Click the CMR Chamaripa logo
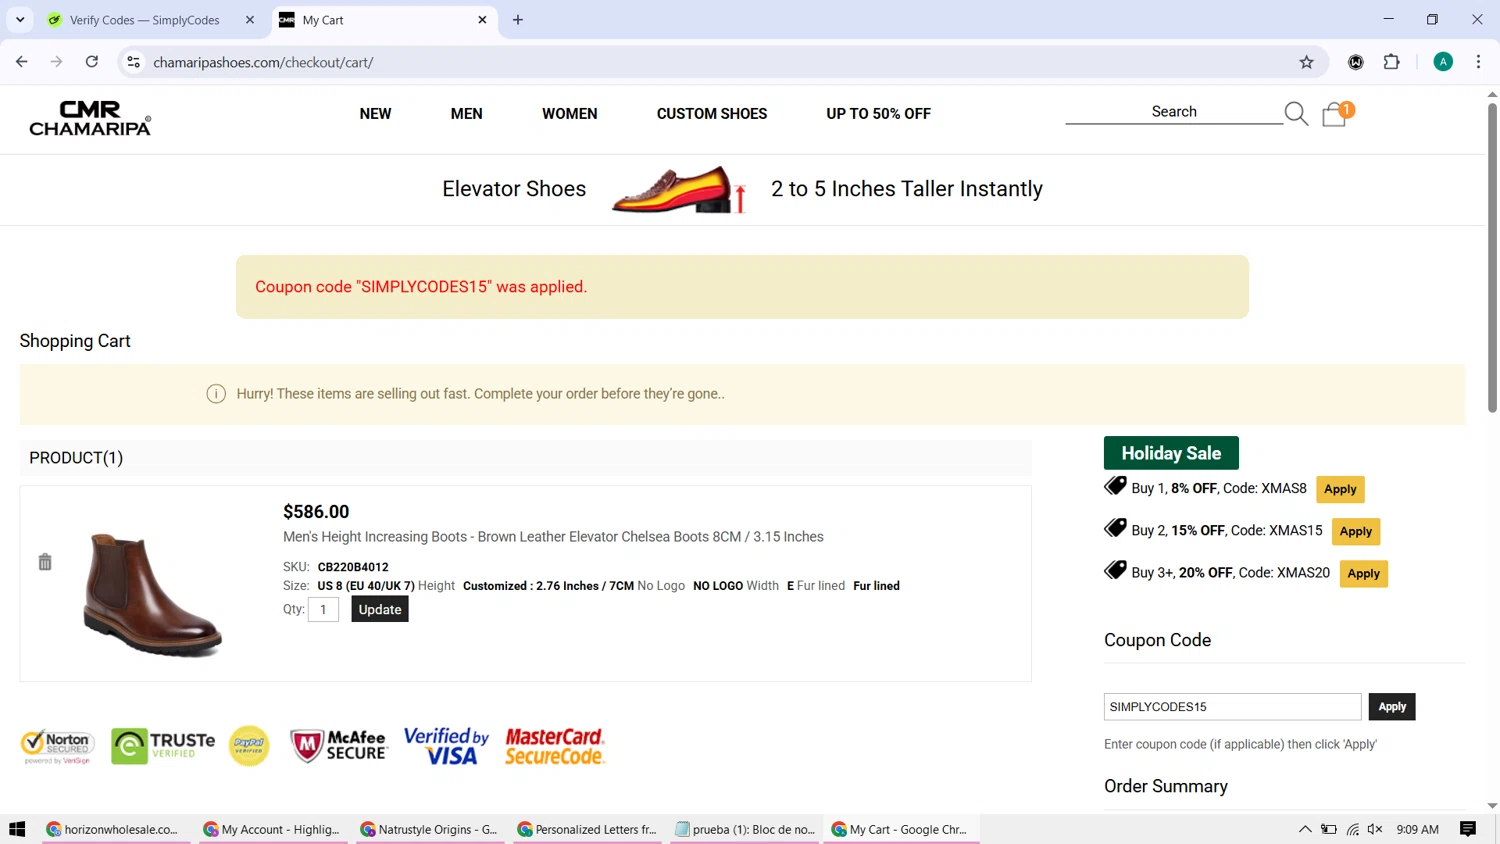 coord(90,118)
